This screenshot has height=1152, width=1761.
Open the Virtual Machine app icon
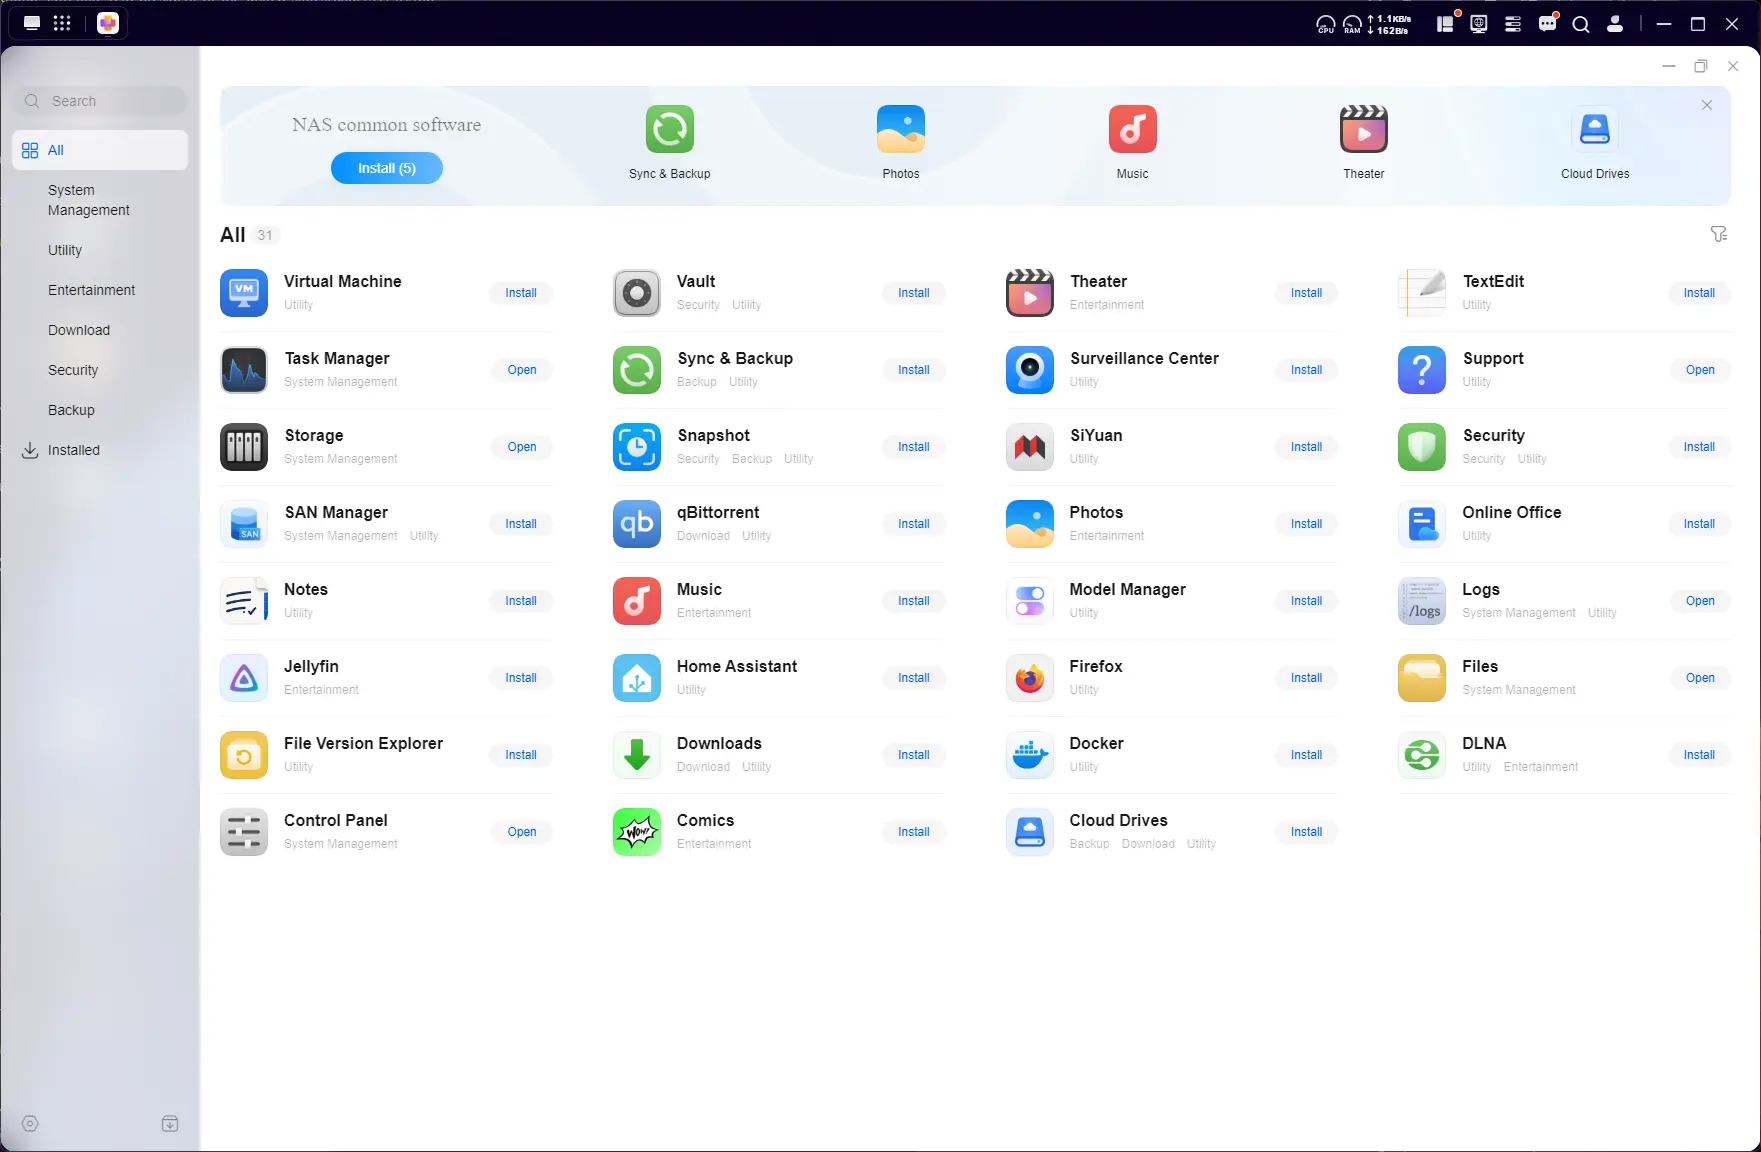point(244,293)
